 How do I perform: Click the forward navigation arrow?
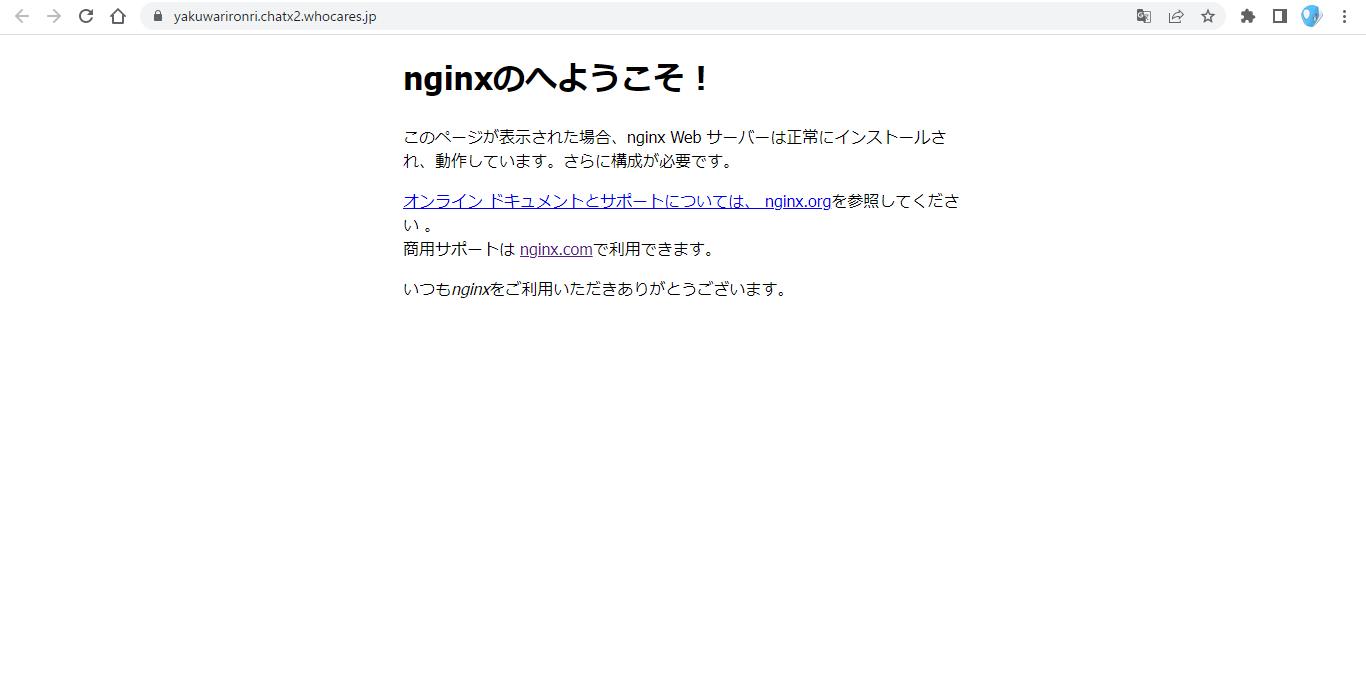click(x=54, y=16)
